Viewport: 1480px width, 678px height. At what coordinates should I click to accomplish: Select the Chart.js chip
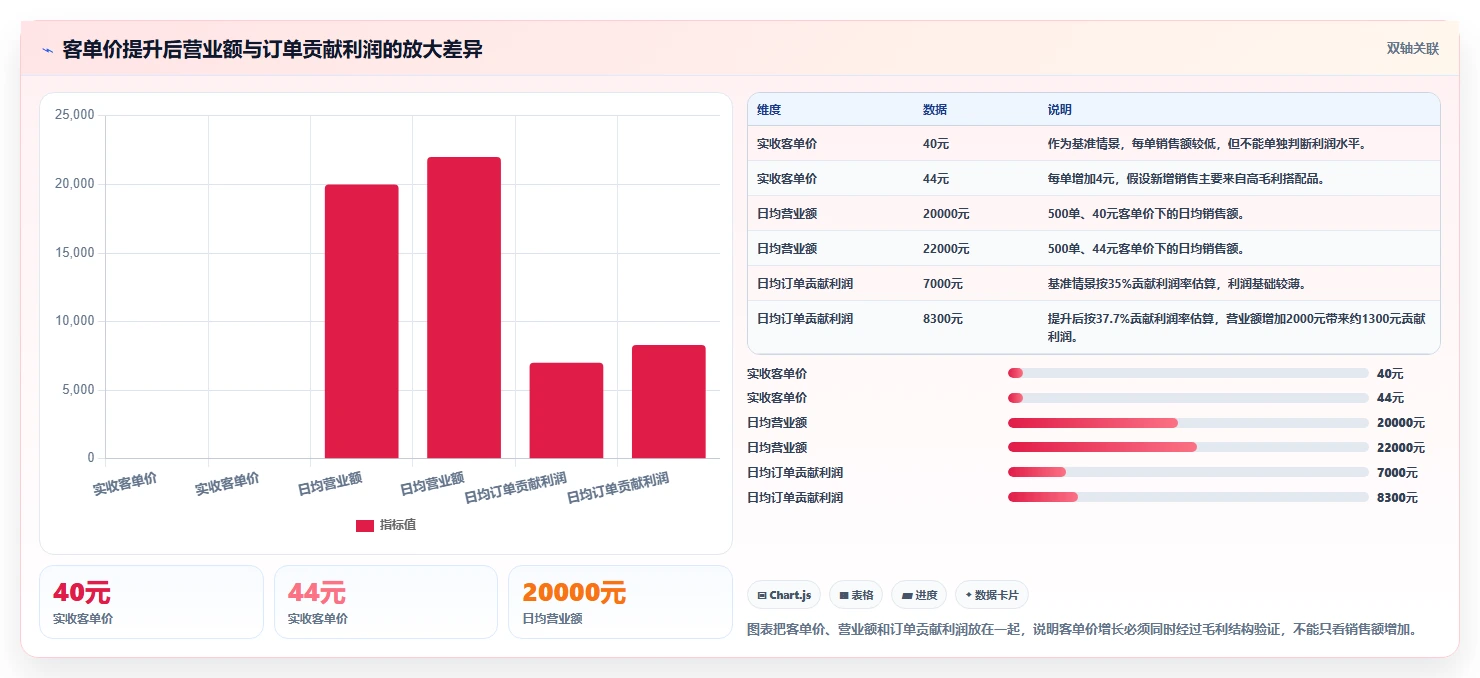click(784, 595)
